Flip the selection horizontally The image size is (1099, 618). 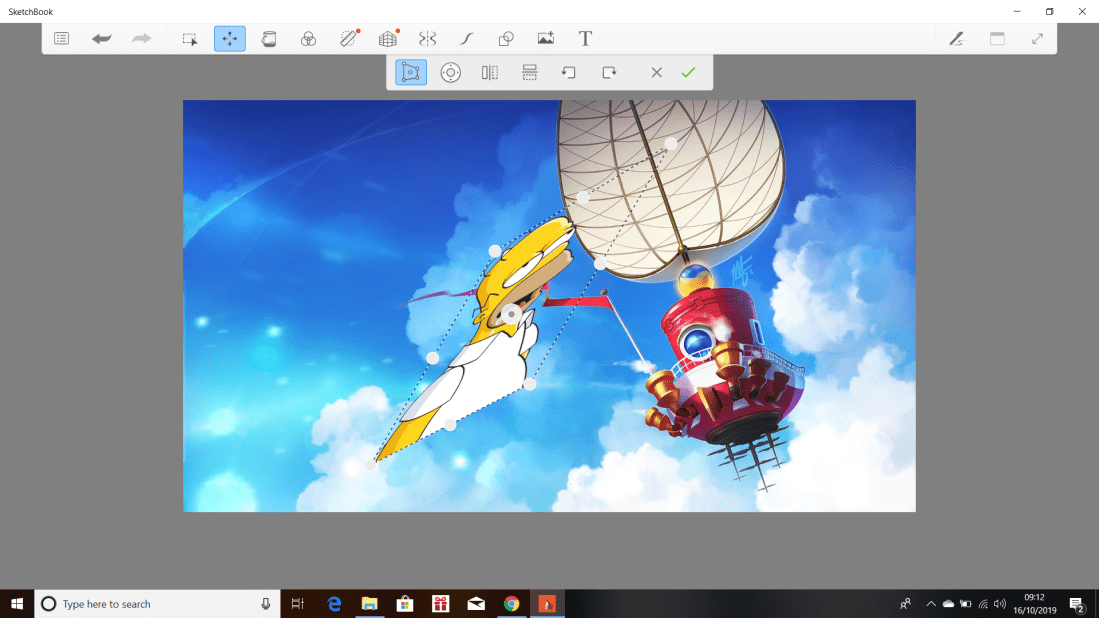[x=489, y=72]
